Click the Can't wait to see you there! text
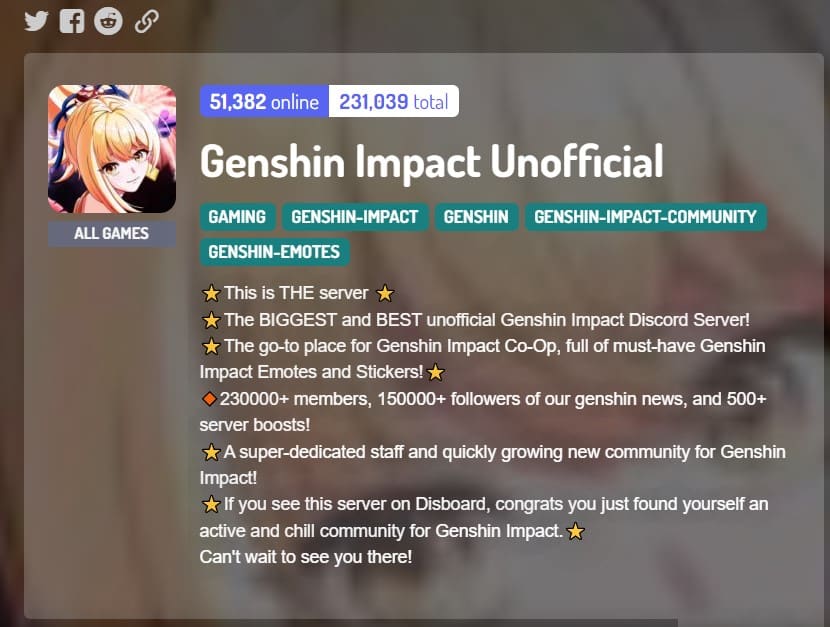Screen dimensions: 830x627 [305, 557]
